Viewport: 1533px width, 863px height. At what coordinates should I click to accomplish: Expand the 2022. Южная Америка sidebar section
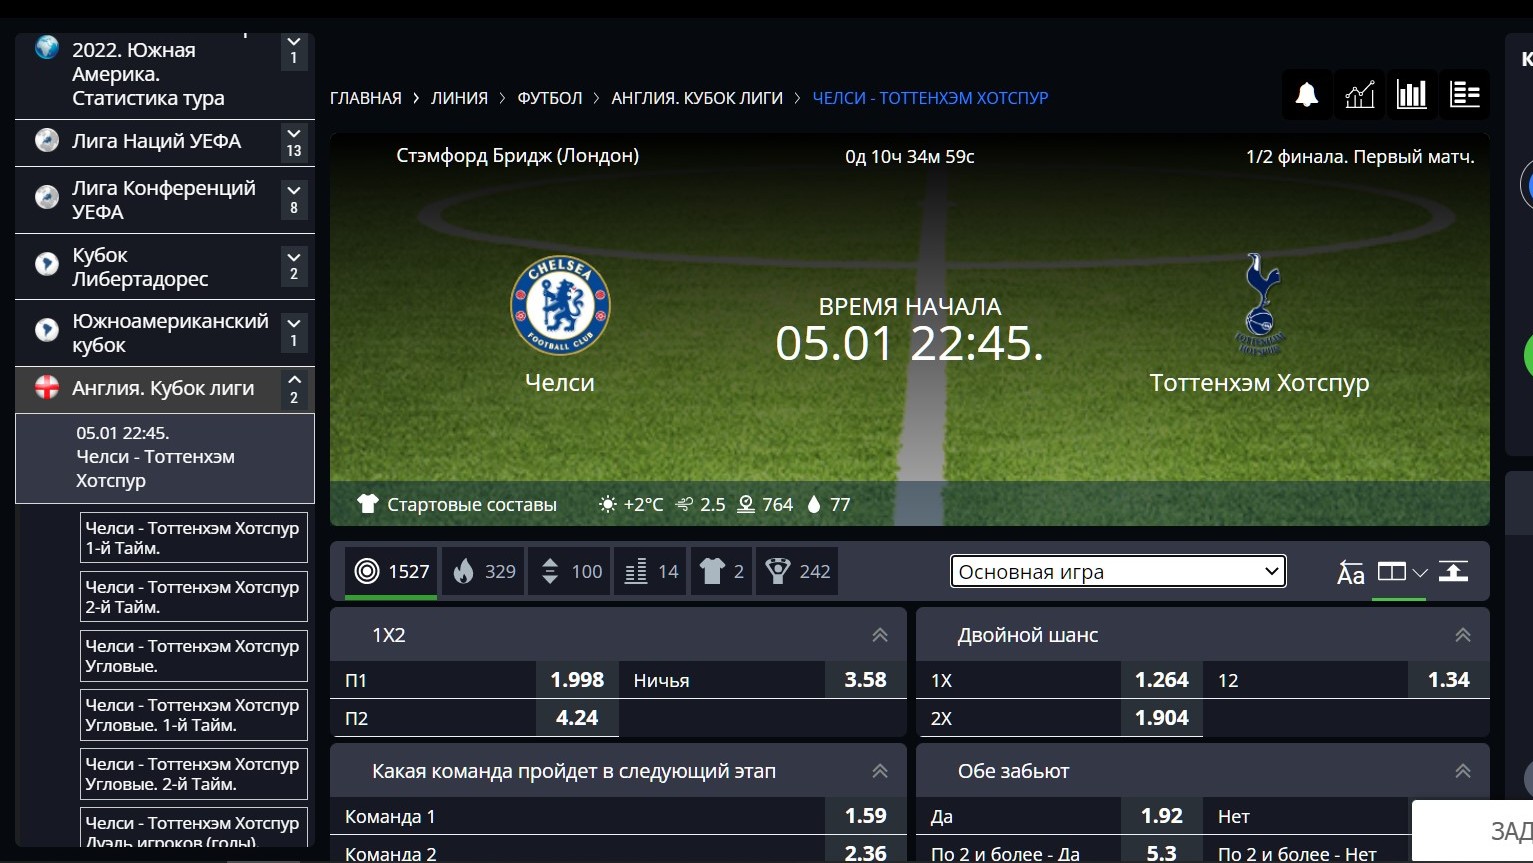pos(294,50)
